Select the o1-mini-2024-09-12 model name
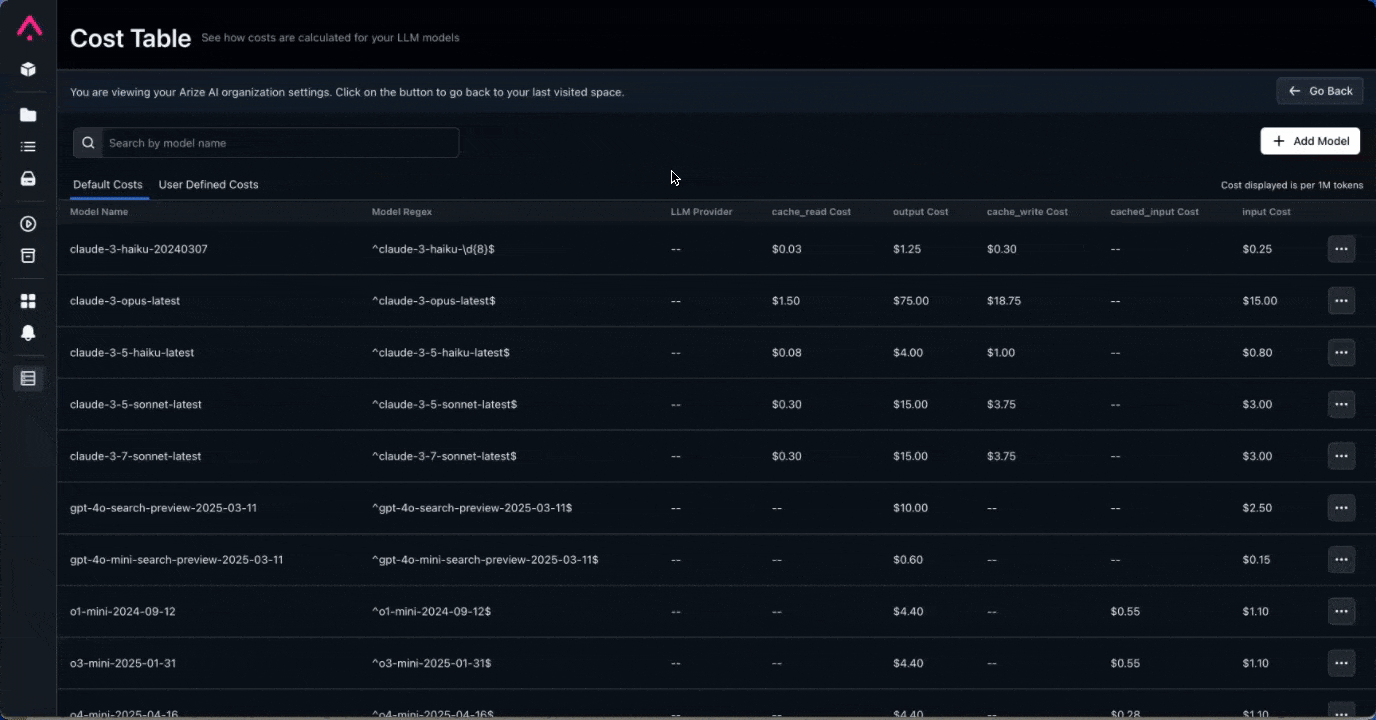 (123, 611)
